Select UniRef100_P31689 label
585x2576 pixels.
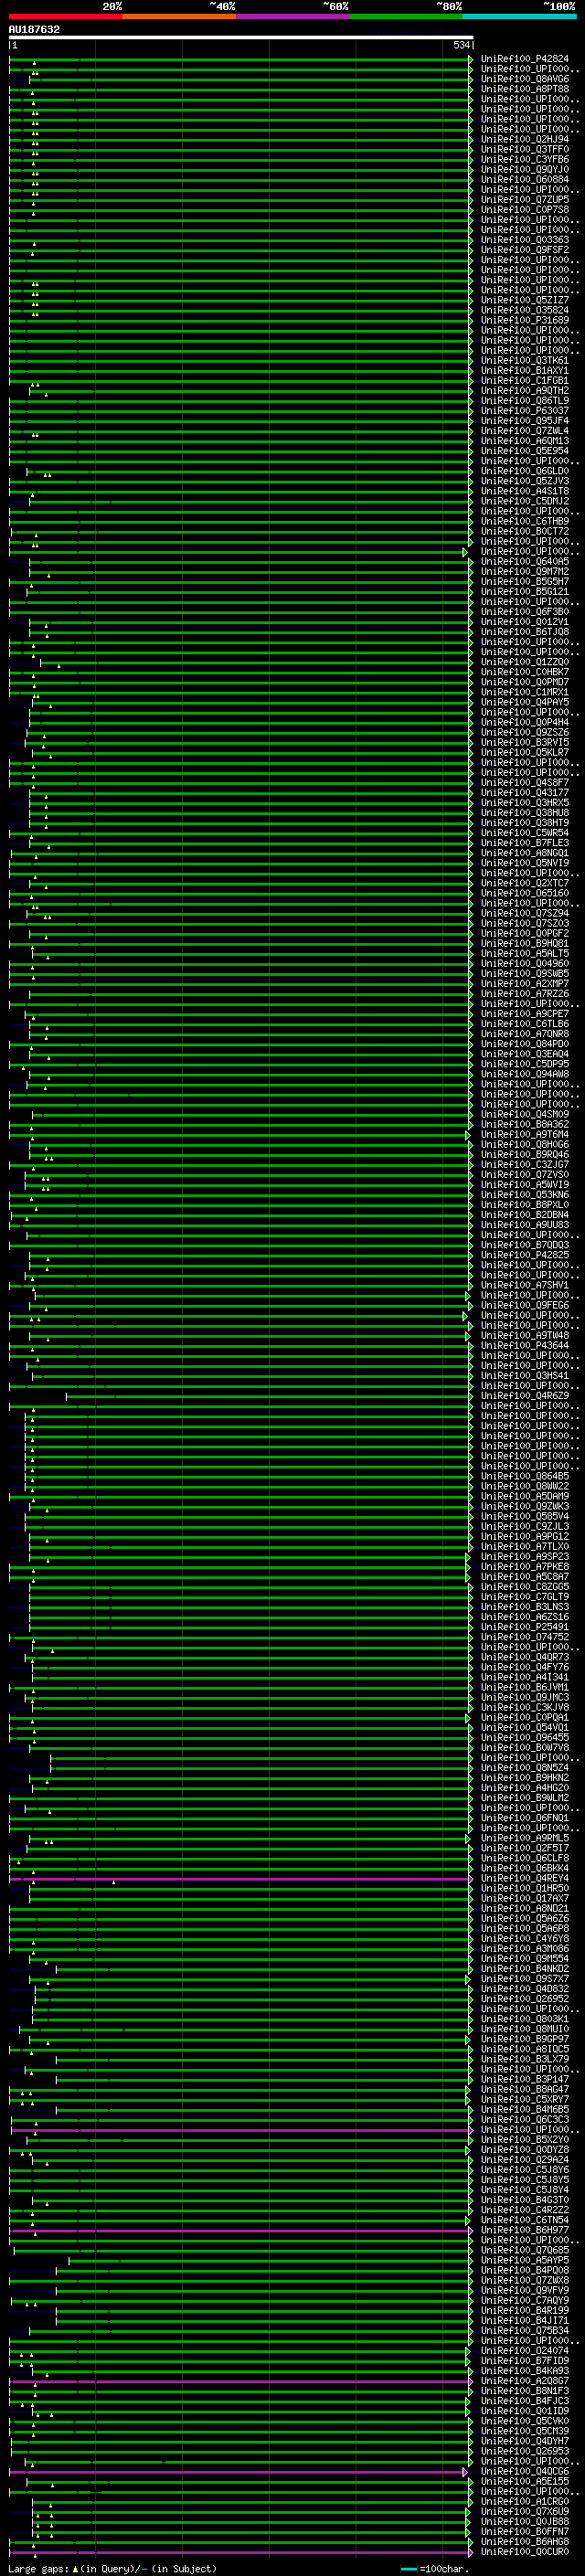point(525,320)
